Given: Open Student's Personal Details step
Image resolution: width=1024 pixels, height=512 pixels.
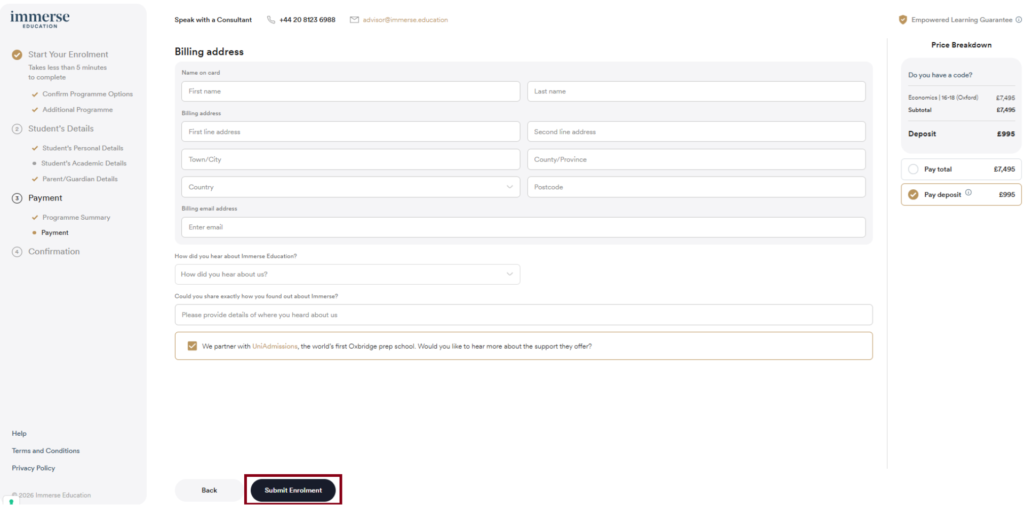Looking at the screenshot, I should (83, 148).
